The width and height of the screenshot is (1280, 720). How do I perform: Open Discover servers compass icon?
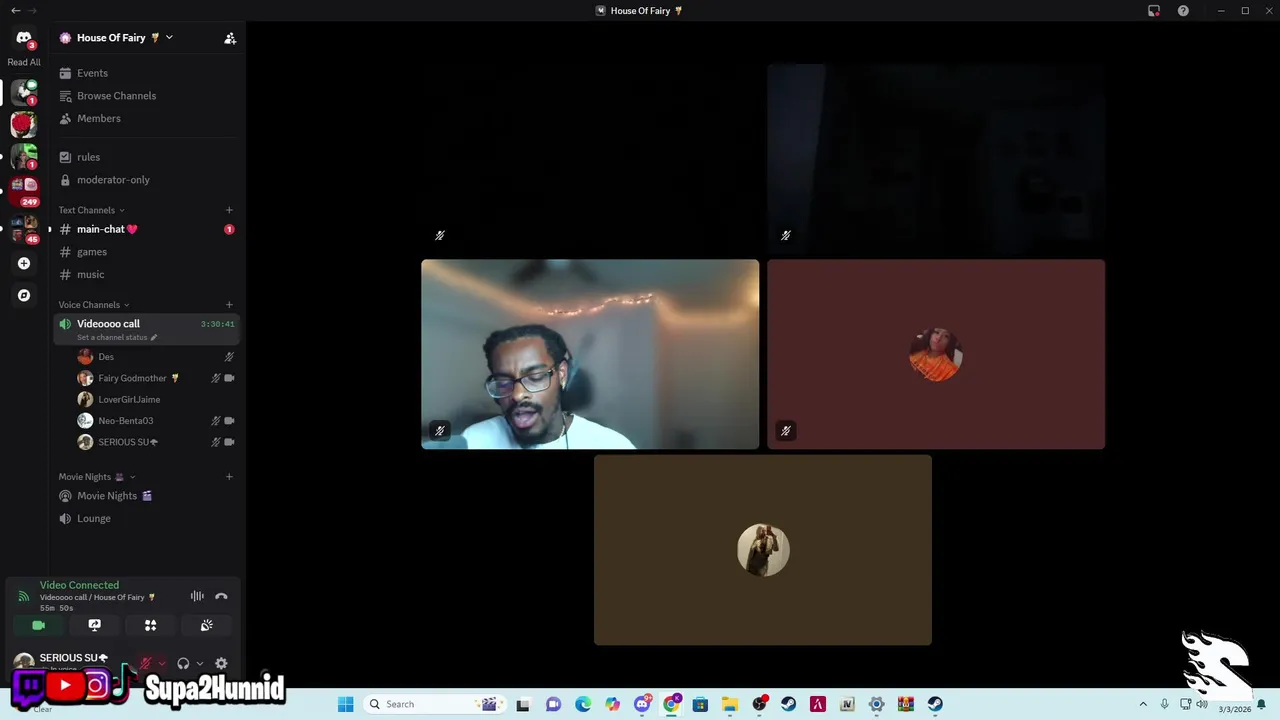[24, 295]
